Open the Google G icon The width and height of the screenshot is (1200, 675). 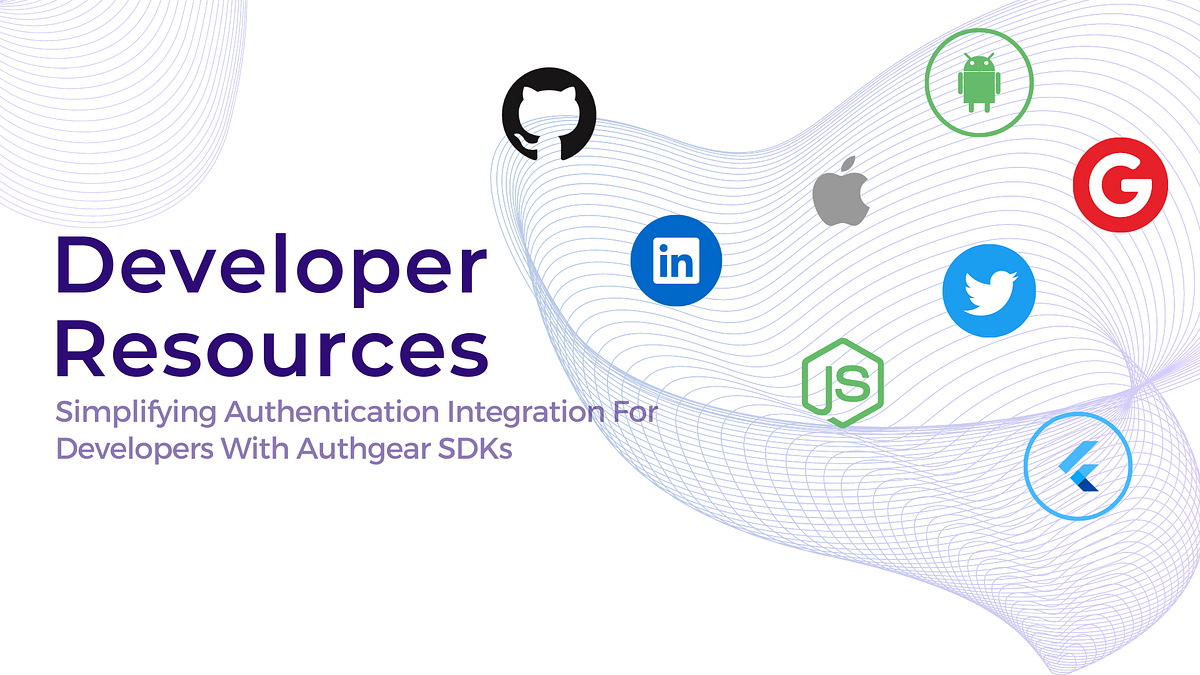pyautogui.click(x=1123, y=184)
